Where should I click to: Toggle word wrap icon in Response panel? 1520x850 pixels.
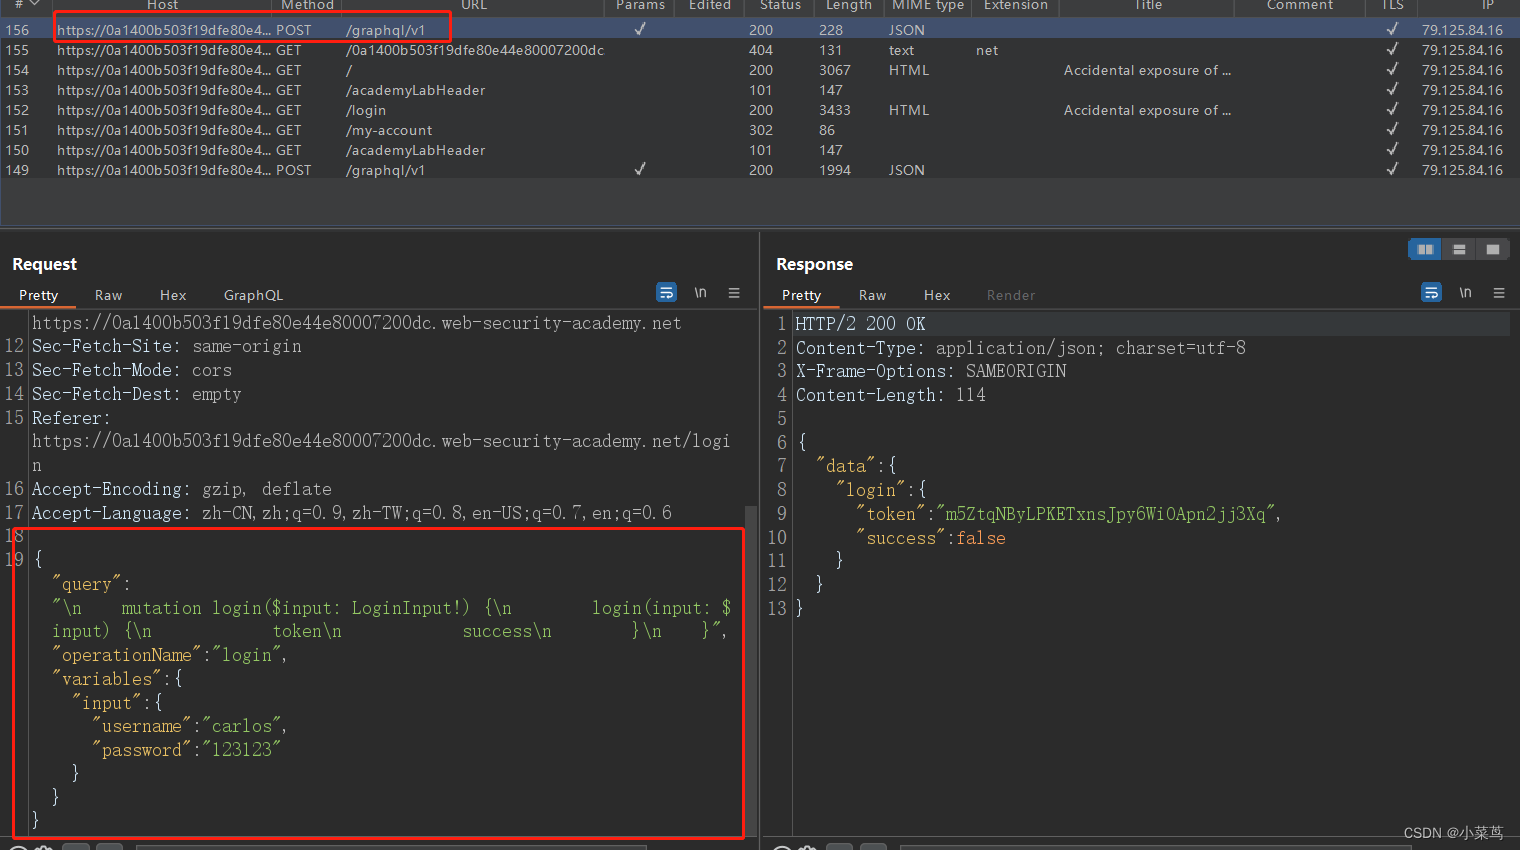coord(1431,292)
